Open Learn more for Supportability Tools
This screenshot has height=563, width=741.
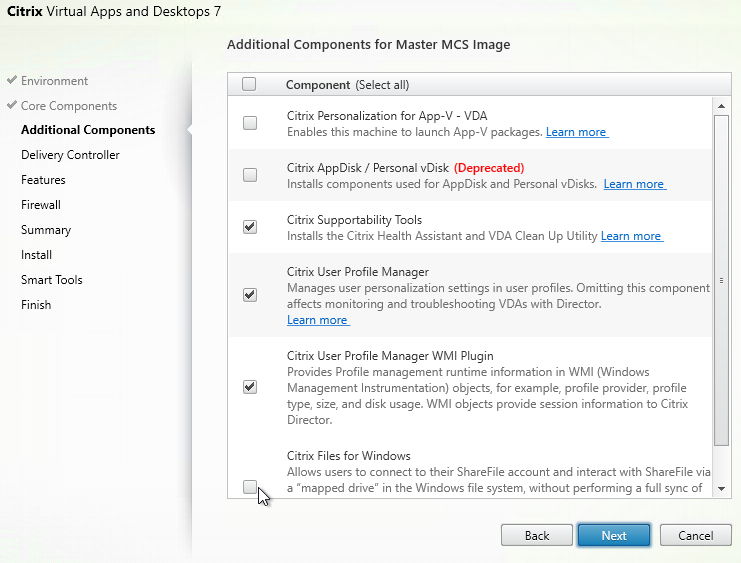(632, 236)
